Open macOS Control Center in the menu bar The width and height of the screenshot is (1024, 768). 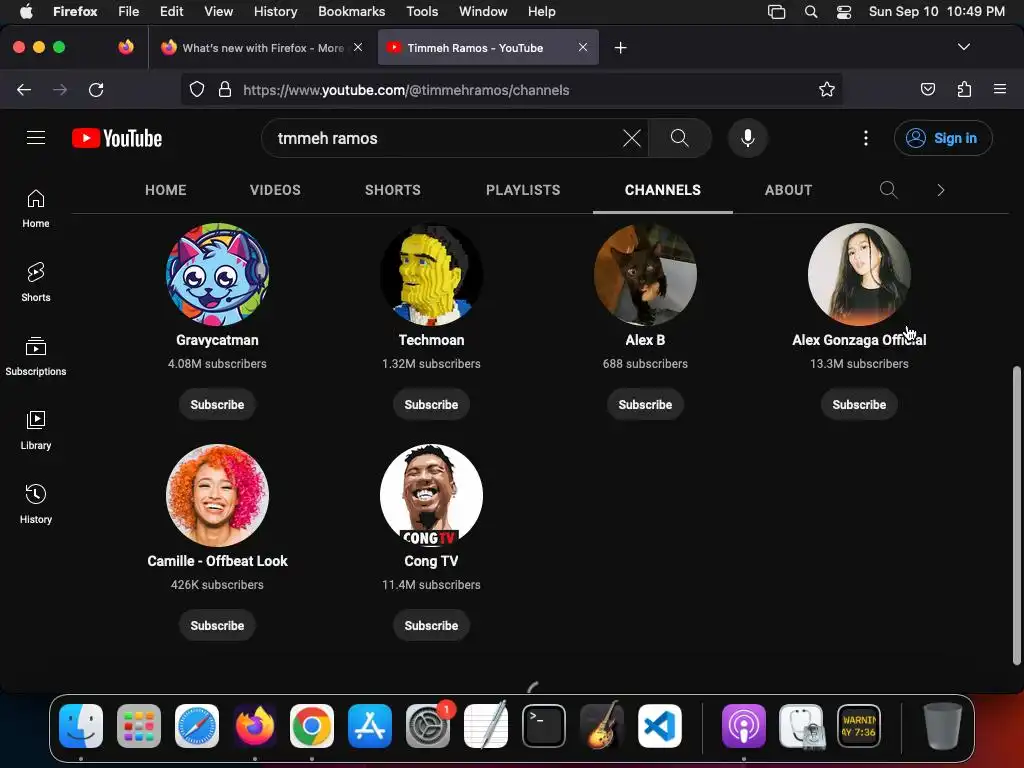click(844, 12)
